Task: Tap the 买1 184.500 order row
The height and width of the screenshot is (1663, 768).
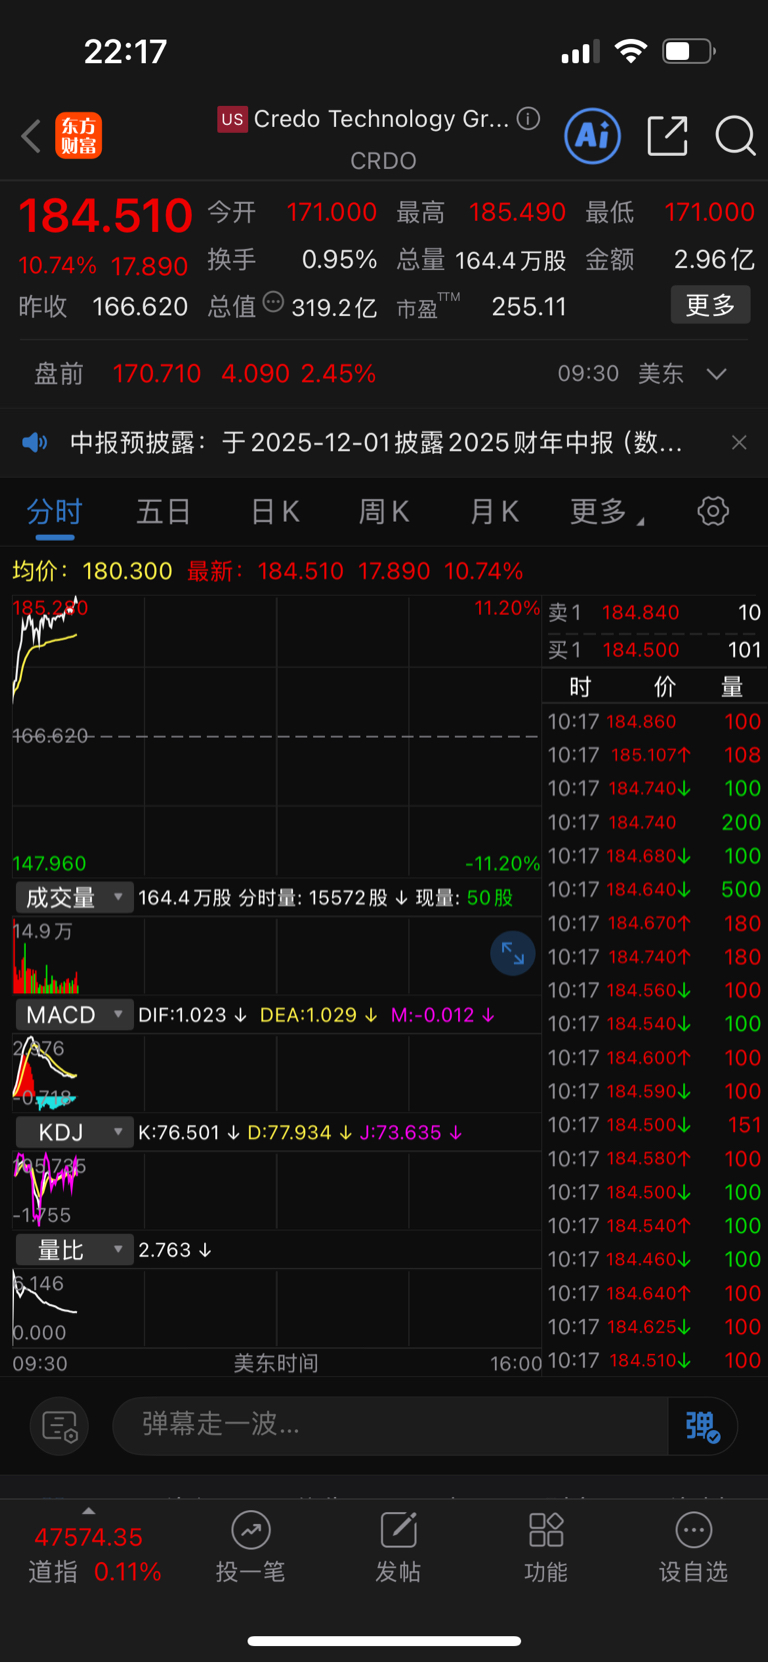Action: click(654, 650)
